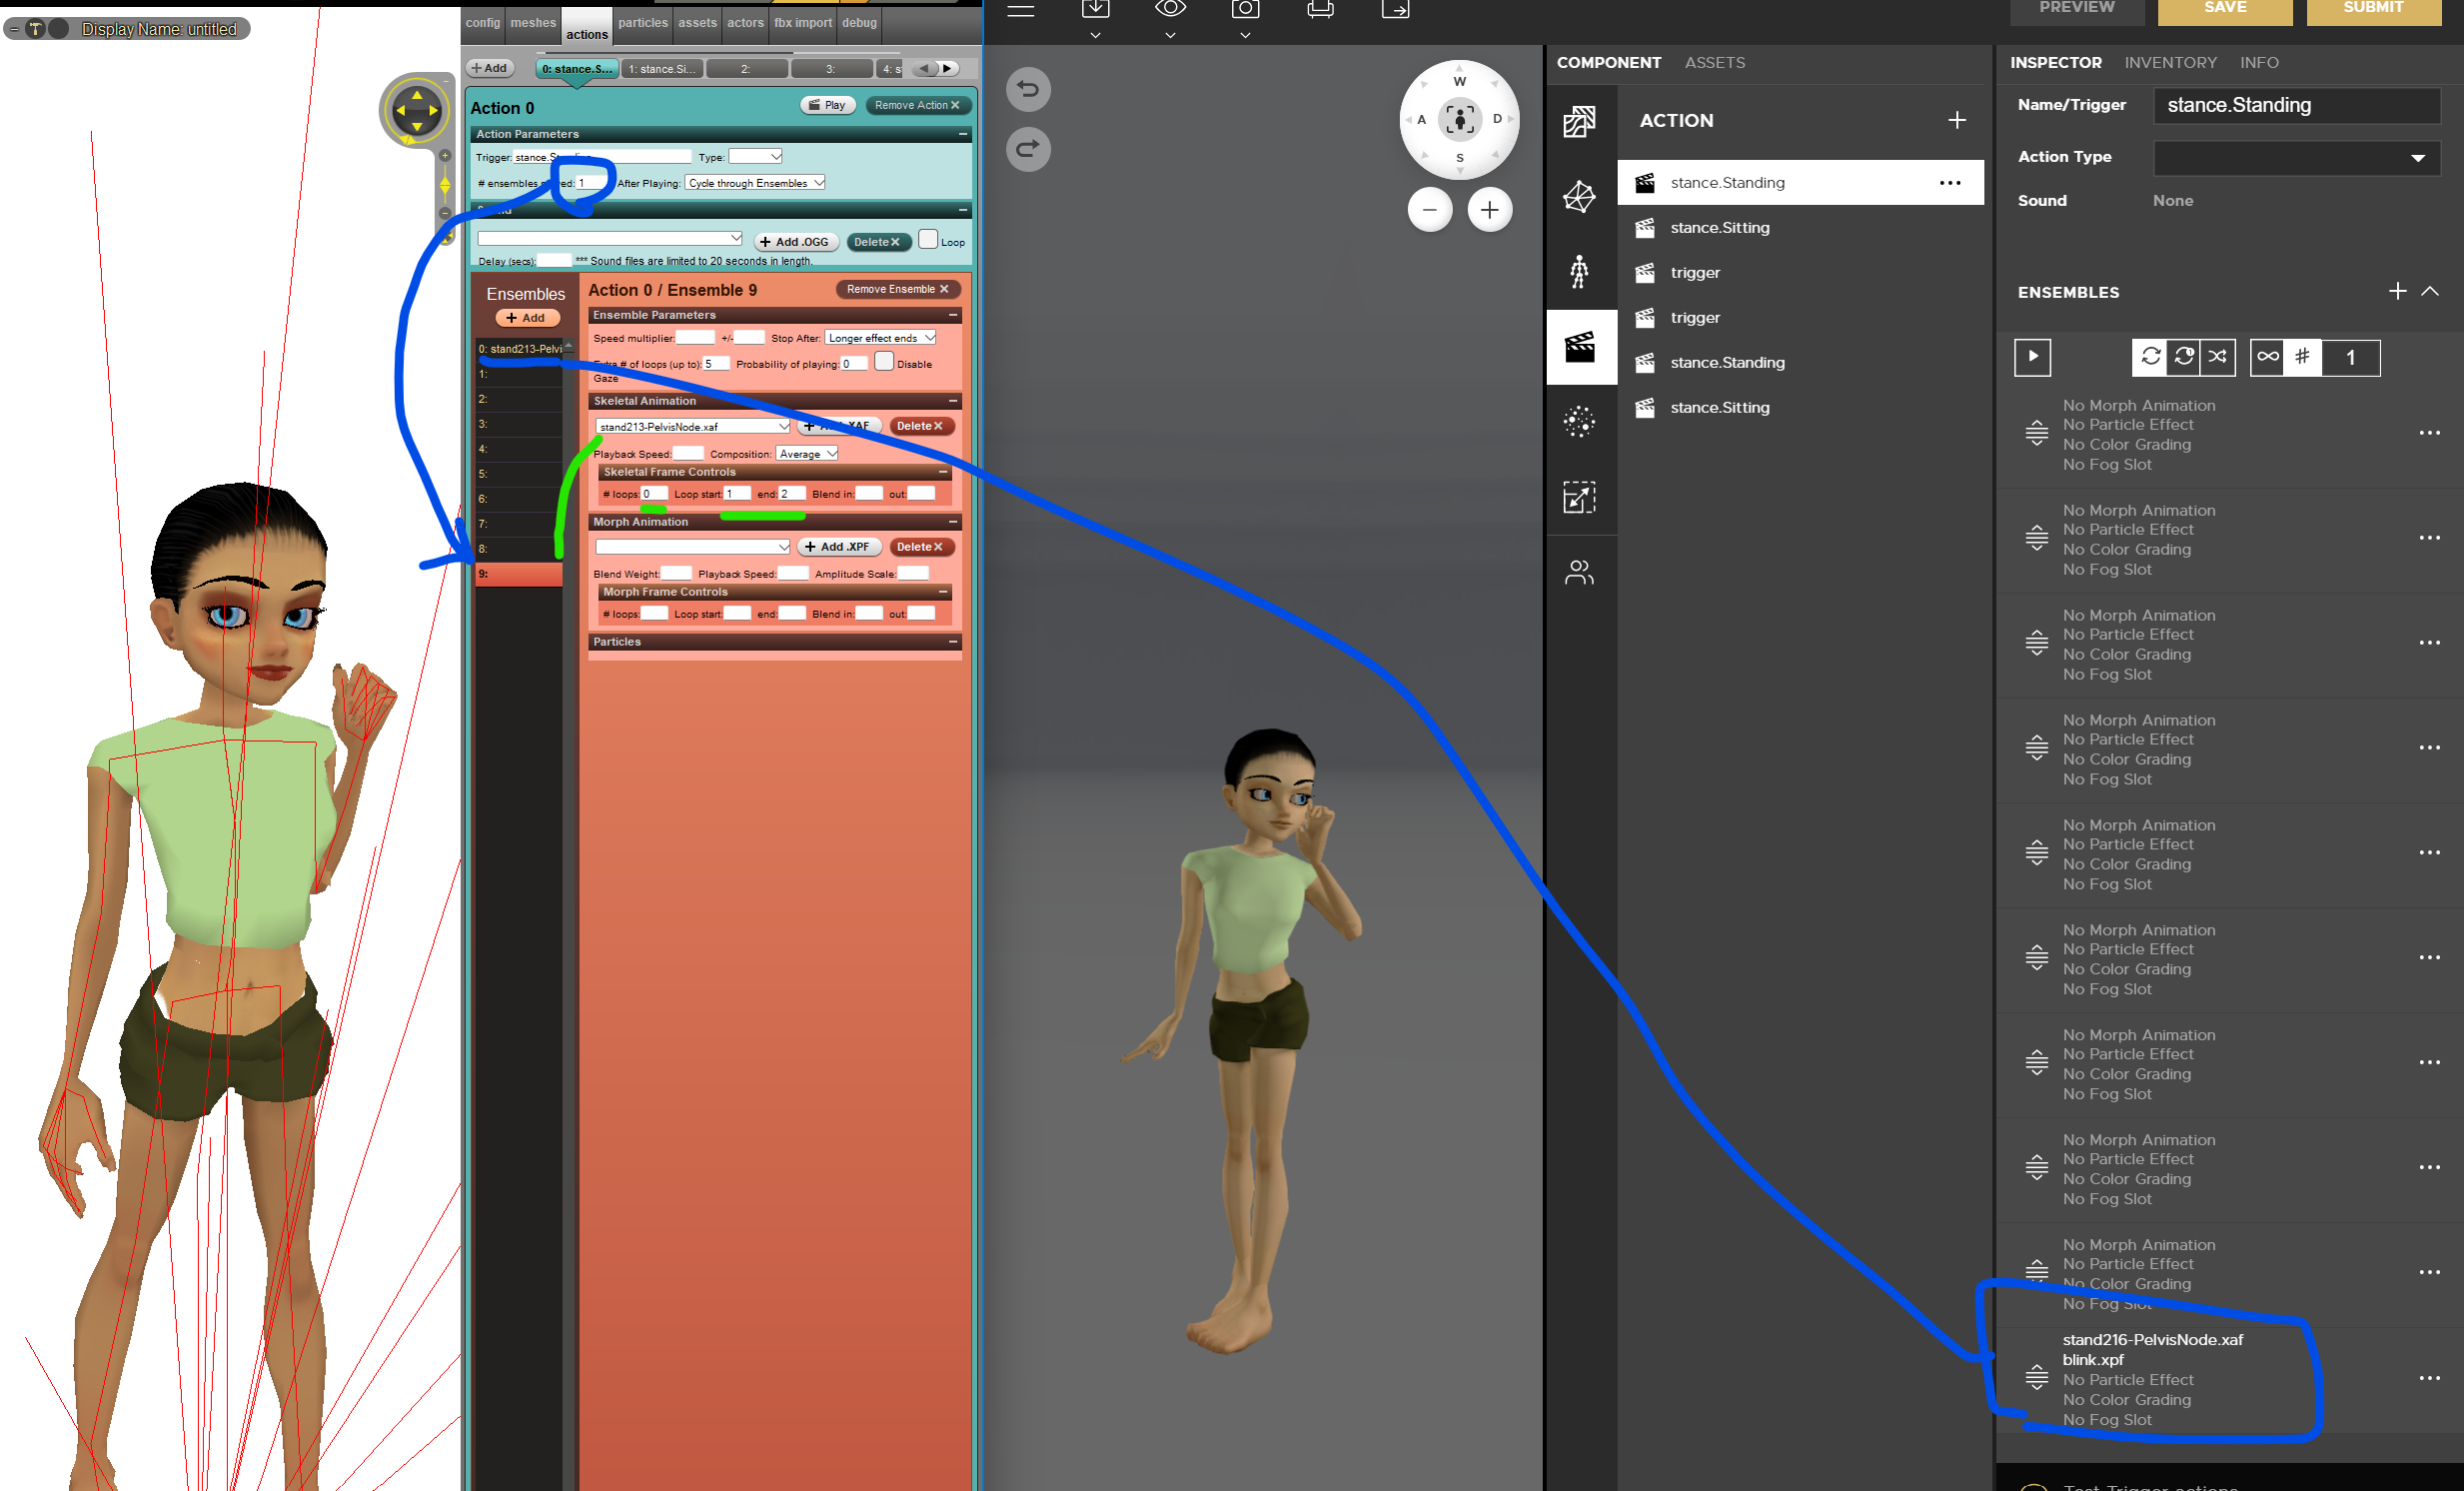
Task: Click the ensembles play button
Action: (2032, 357)
